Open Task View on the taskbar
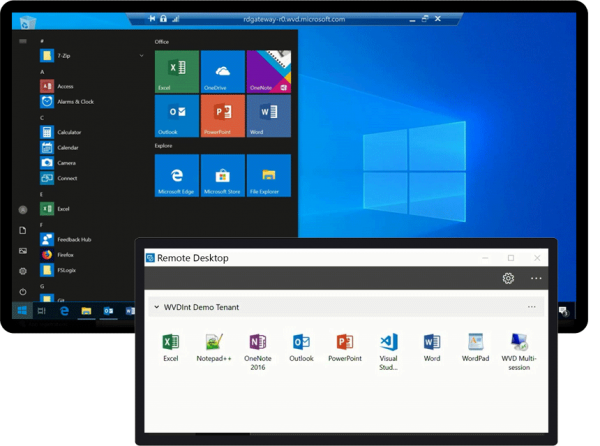600x446 pixels. [42, 311]
